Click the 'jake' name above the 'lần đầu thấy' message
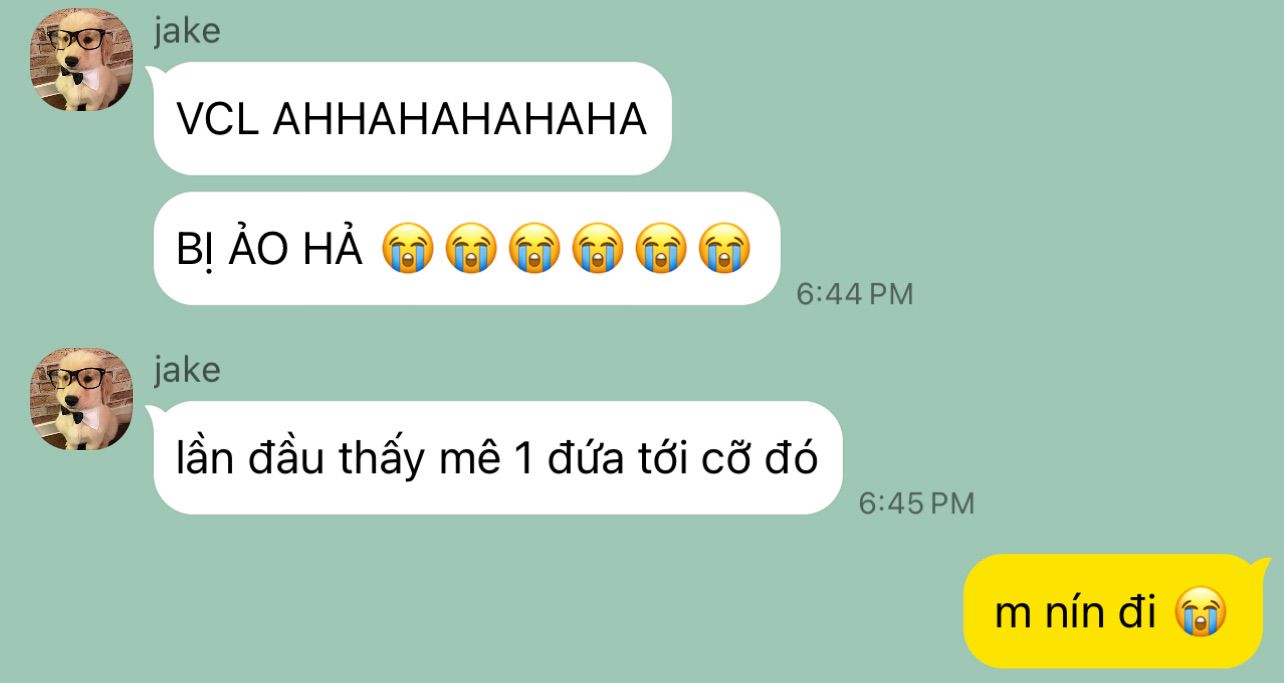Image resolution: width=1284 pixels, height=683 pixels. coord(187,370)
